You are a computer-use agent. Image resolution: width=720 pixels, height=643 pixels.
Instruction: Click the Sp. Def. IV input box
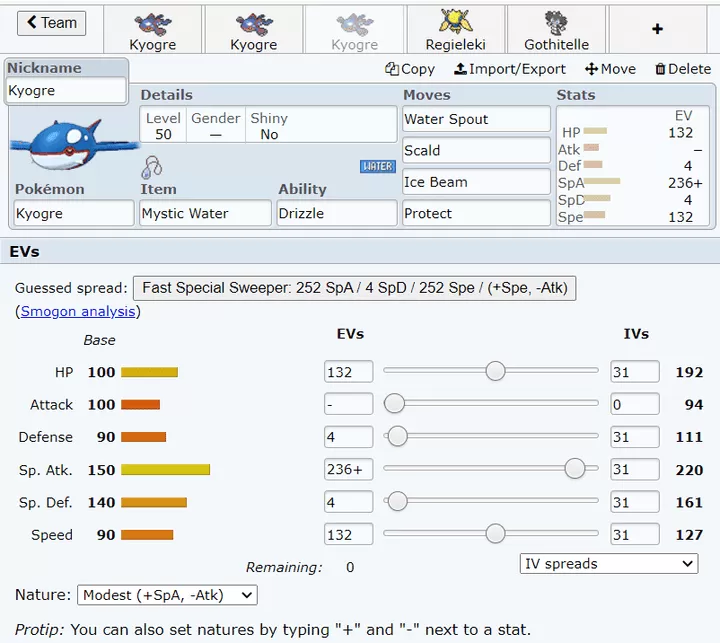coord(635,502)
